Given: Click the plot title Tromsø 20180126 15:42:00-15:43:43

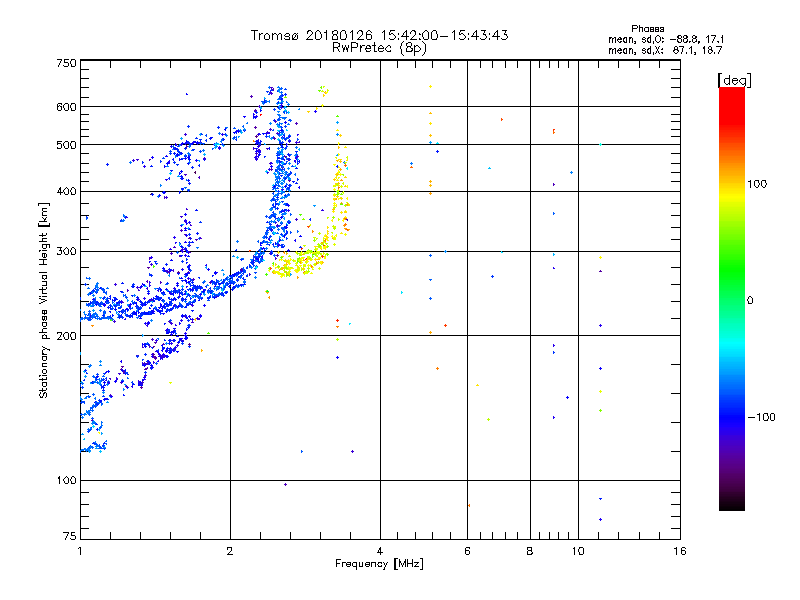Looking at the screenshot, I should tap(379, 35).
